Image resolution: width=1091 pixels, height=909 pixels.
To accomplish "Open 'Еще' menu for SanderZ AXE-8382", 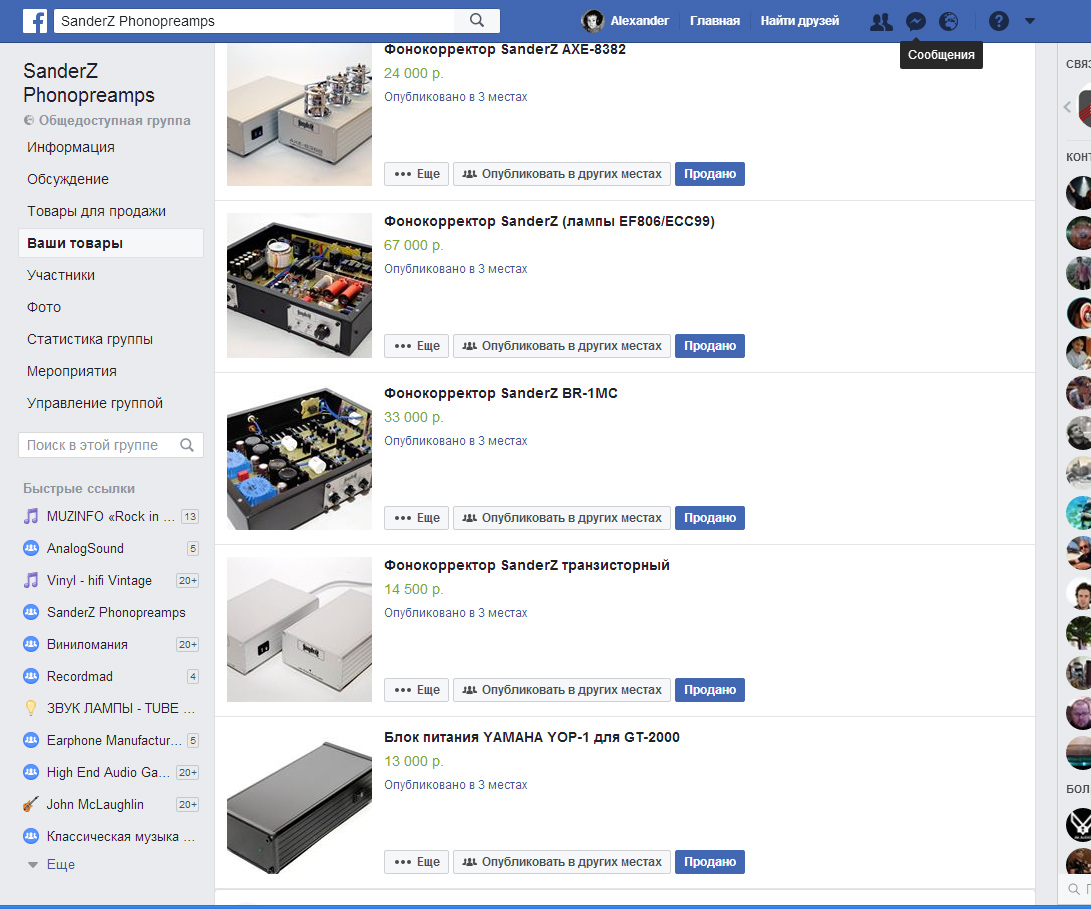I will (x=417, y=174).
